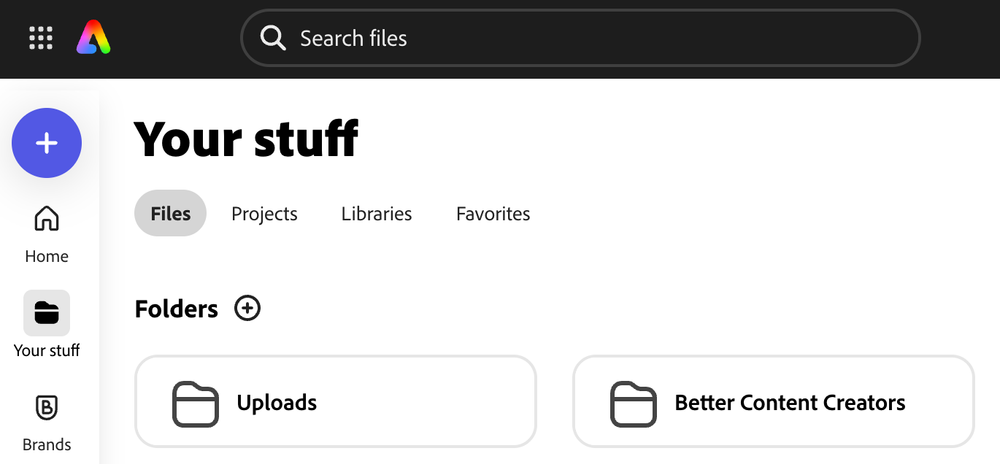Open Brands from the sidebar
The width and height of the screenshot is (1000, 464).
47,423
